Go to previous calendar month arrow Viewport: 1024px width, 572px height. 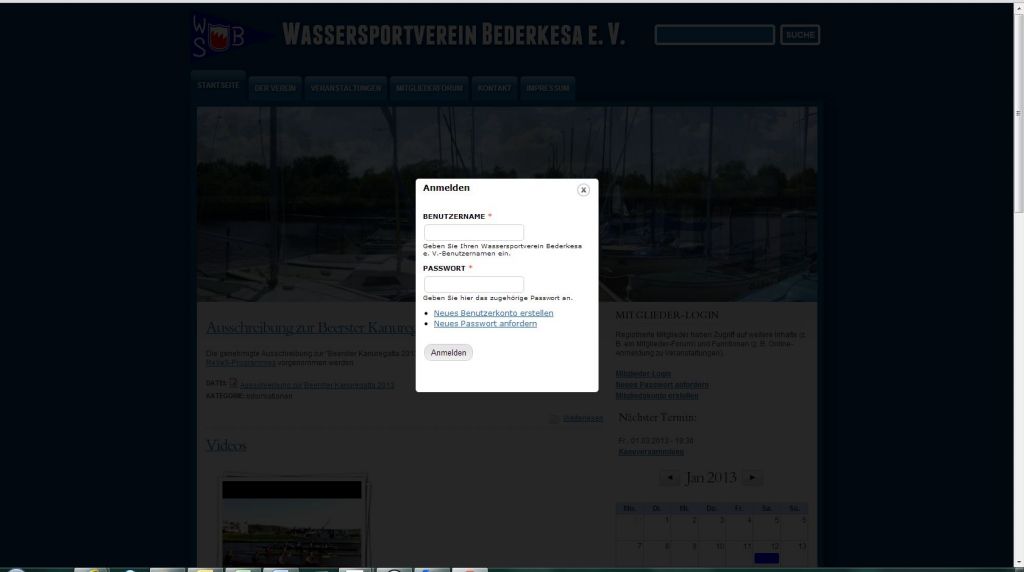(669, 478)
